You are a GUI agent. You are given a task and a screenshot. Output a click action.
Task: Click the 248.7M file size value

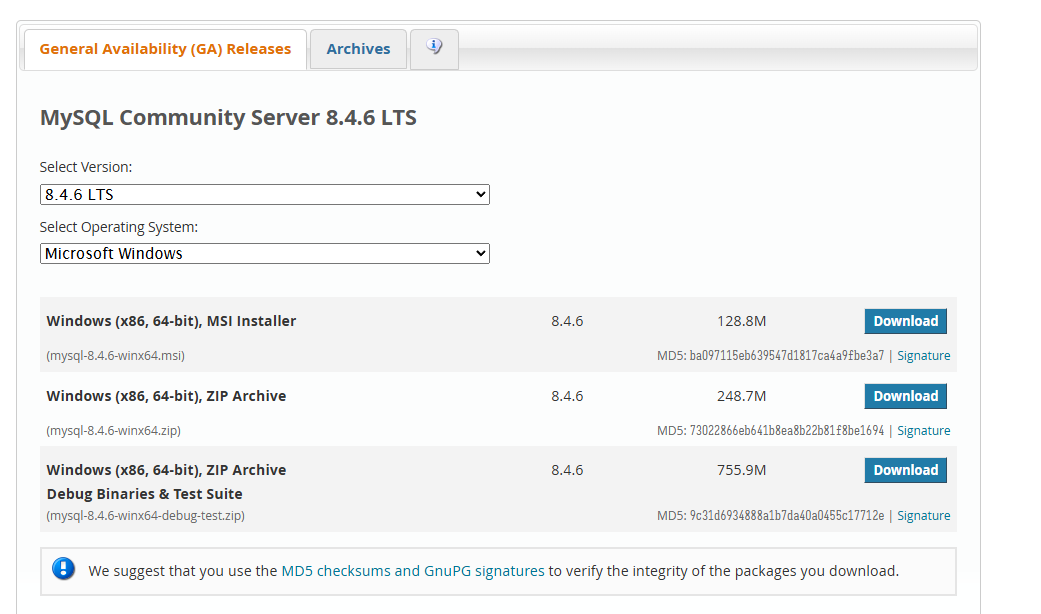pos(742,396)
